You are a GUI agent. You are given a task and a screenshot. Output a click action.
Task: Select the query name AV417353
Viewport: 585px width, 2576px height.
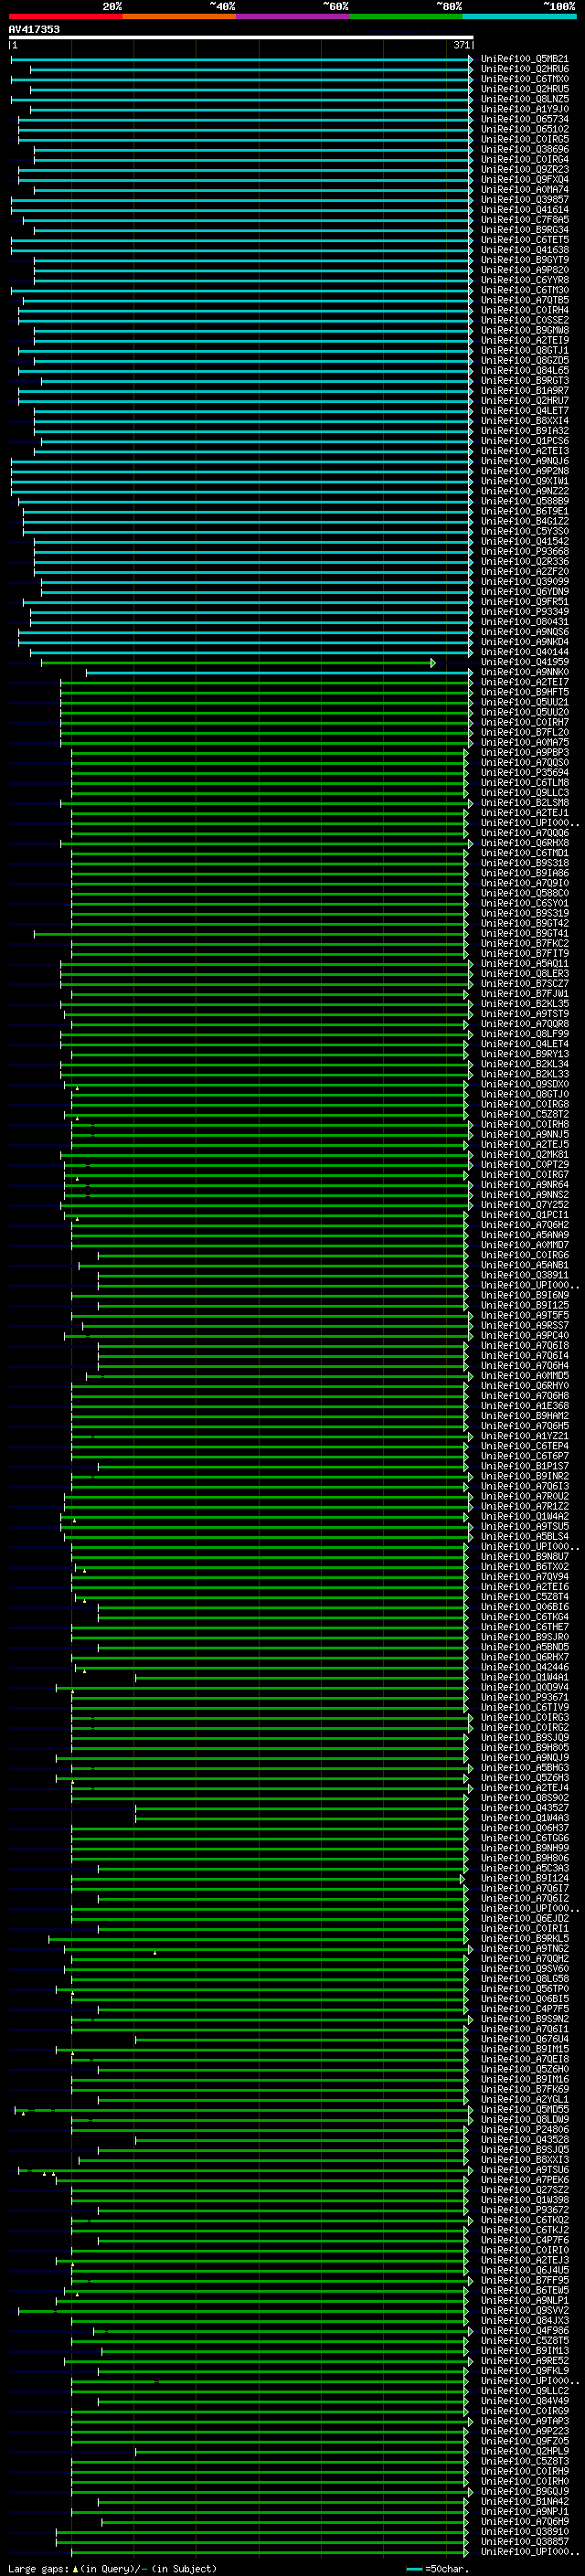click(34, 29)
